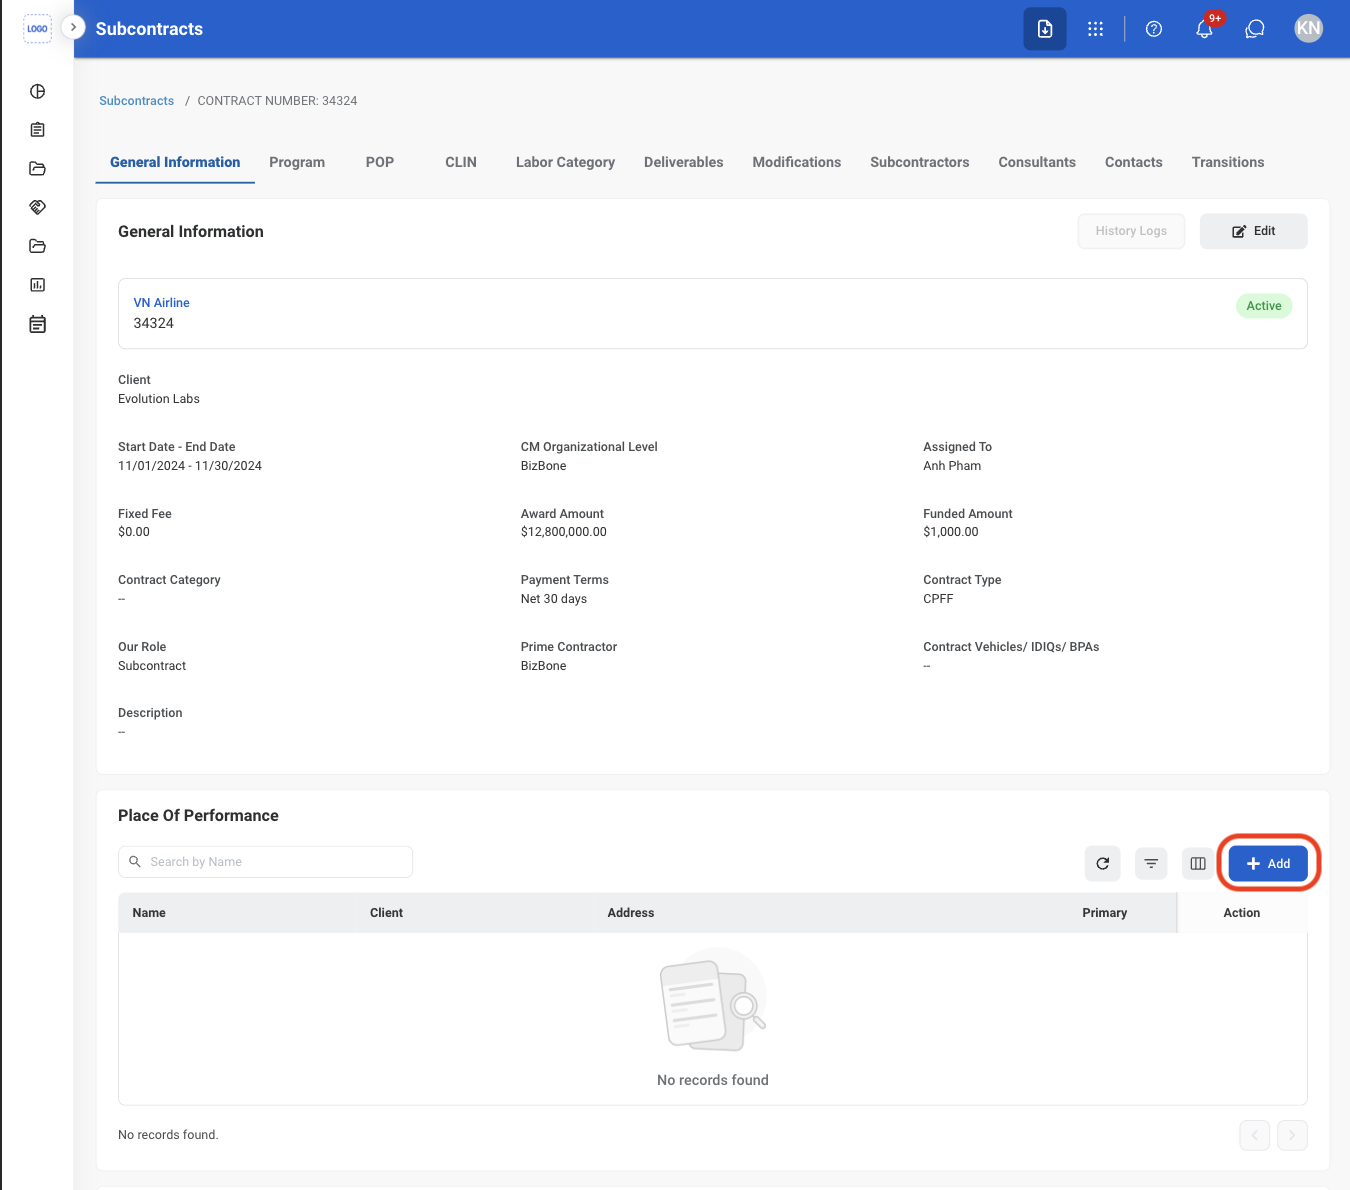Open the reports chart sidebar icon
This screenshot has width=1350, height=1190.
point(37,285)
